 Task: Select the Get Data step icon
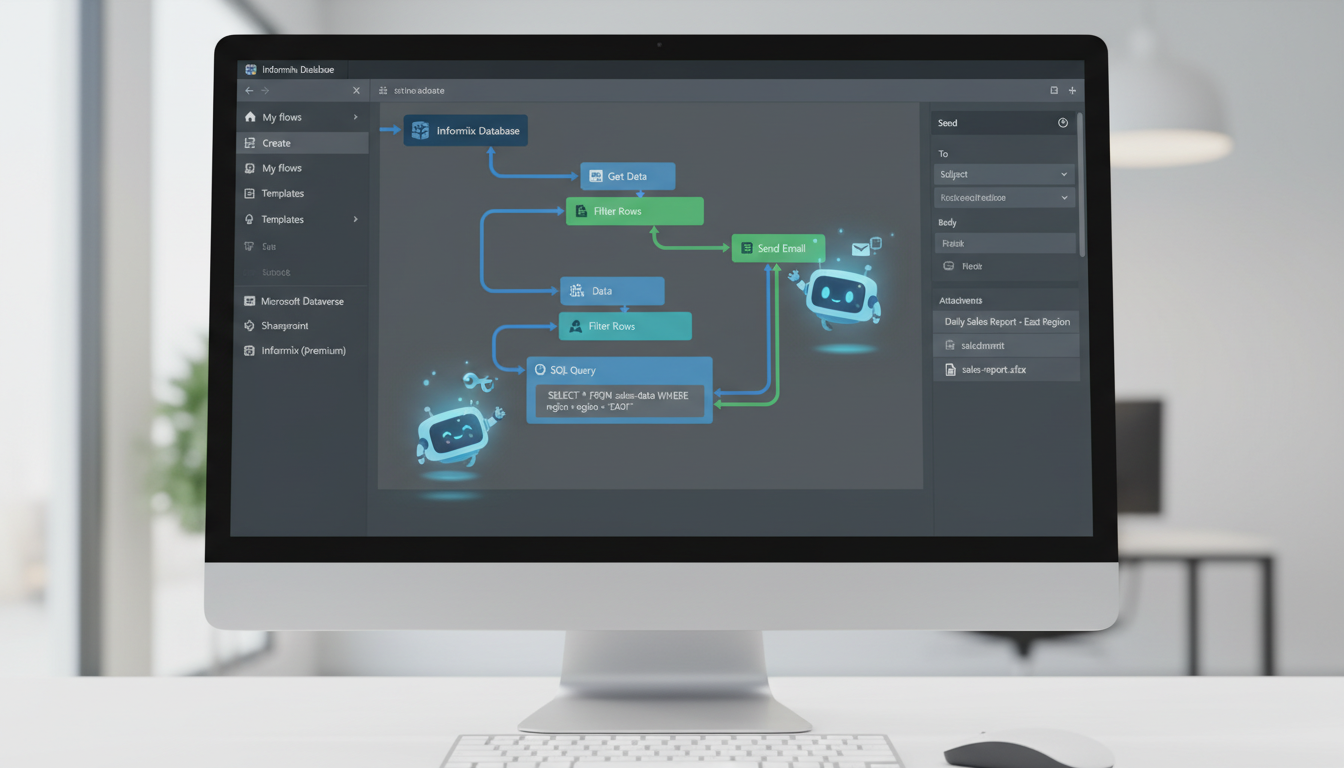pos(595,176)
